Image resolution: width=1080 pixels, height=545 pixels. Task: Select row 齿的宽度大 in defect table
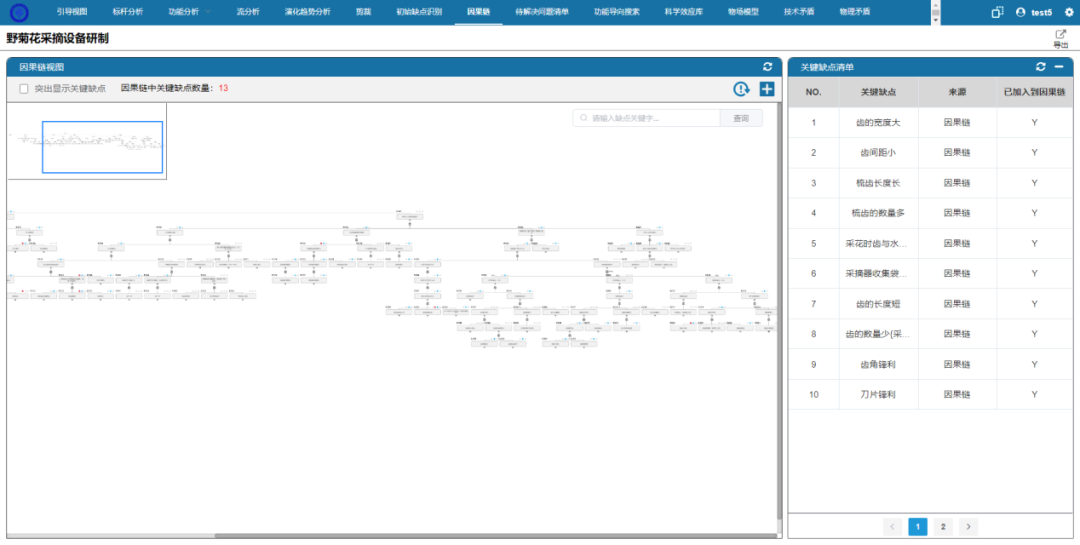(x=878, y=123)
